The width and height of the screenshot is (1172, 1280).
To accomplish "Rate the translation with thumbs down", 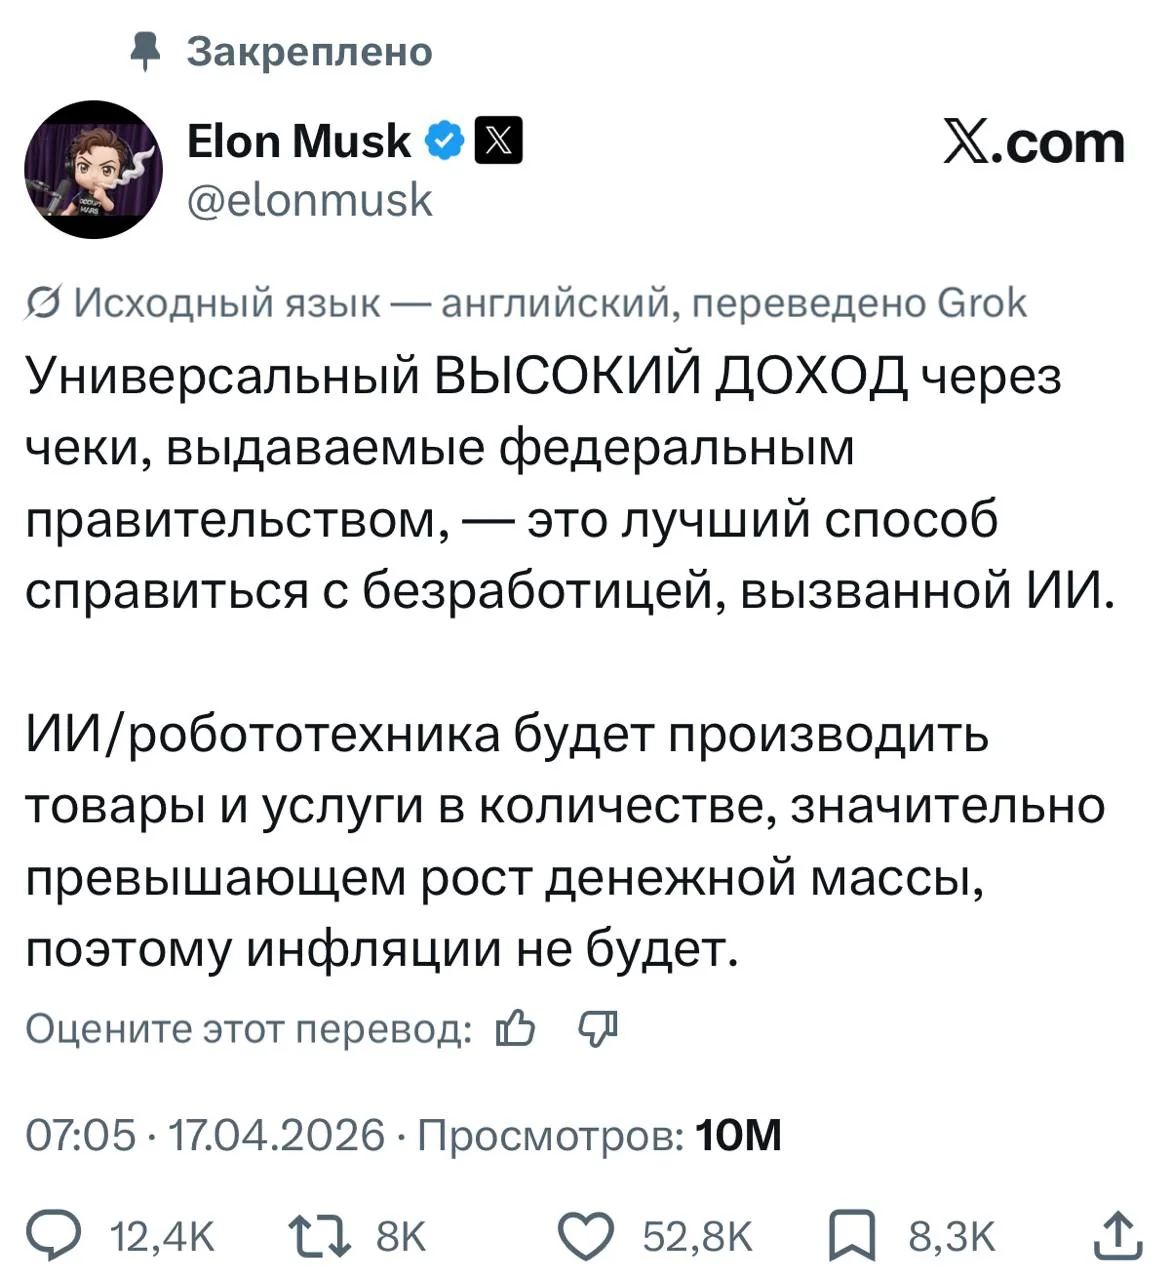I will (x=596, y=1028).
